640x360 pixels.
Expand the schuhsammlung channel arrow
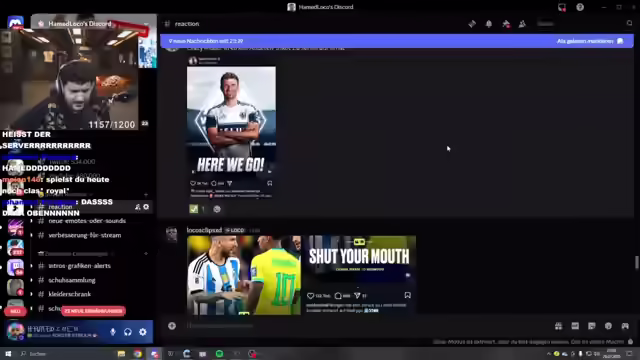pos(31,280)
